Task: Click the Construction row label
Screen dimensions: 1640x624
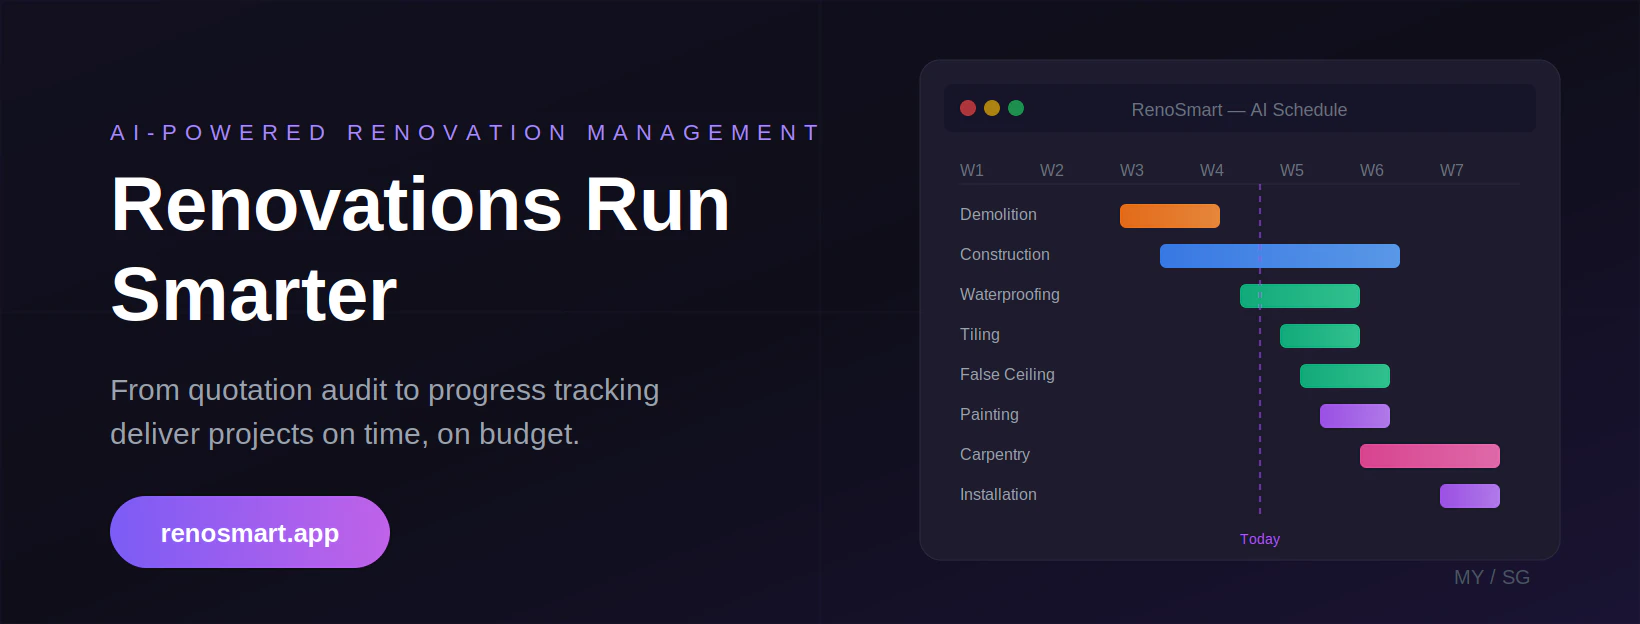Action: pos(1005,254)
